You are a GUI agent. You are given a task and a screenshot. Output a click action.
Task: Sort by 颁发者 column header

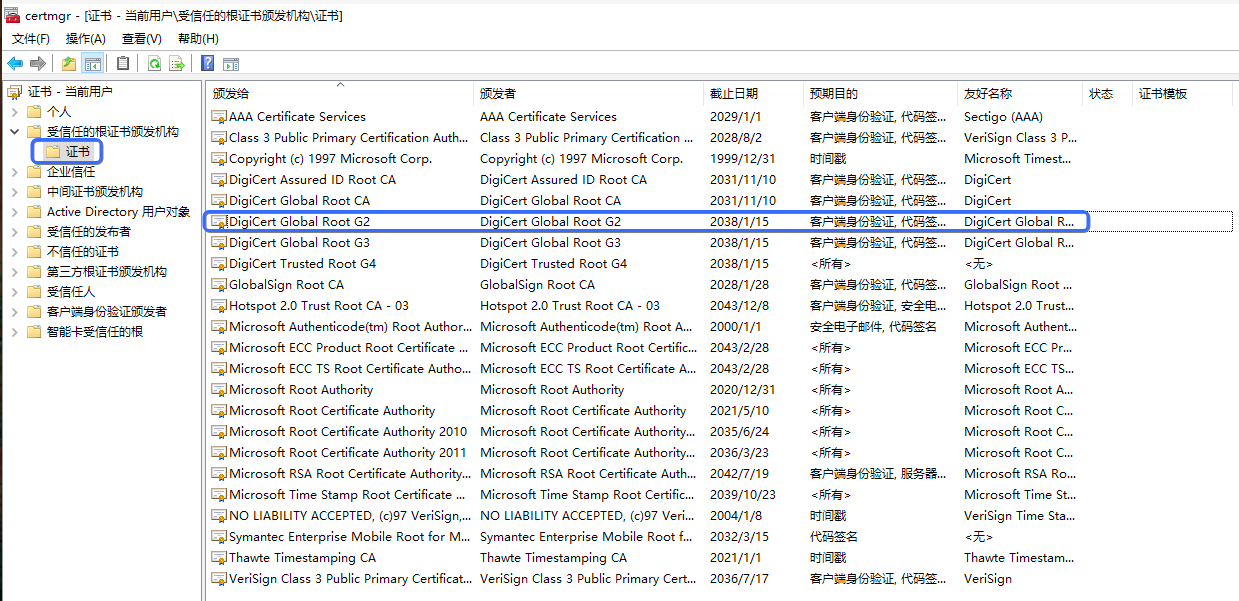(498, 94)
